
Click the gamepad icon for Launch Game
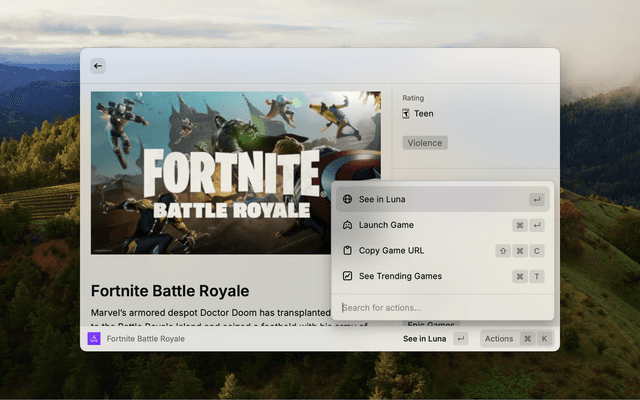click(347, 225)
